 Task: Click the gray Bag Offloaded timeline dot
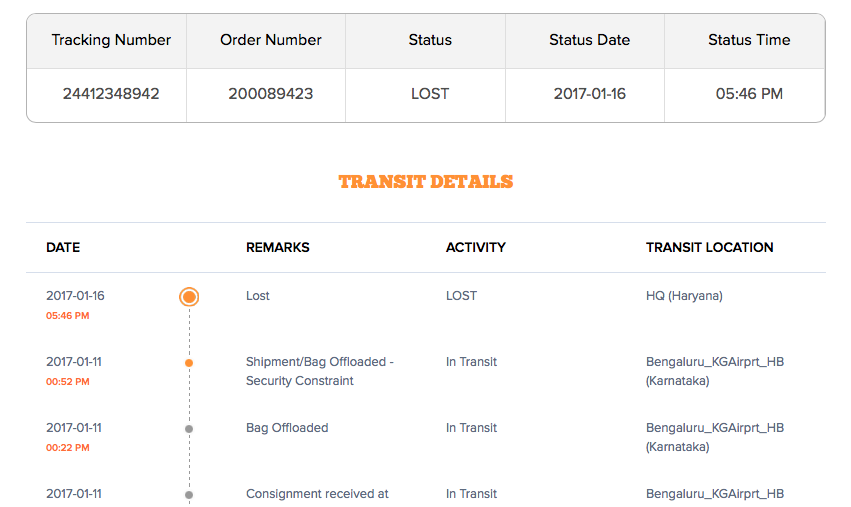point(189,429)
